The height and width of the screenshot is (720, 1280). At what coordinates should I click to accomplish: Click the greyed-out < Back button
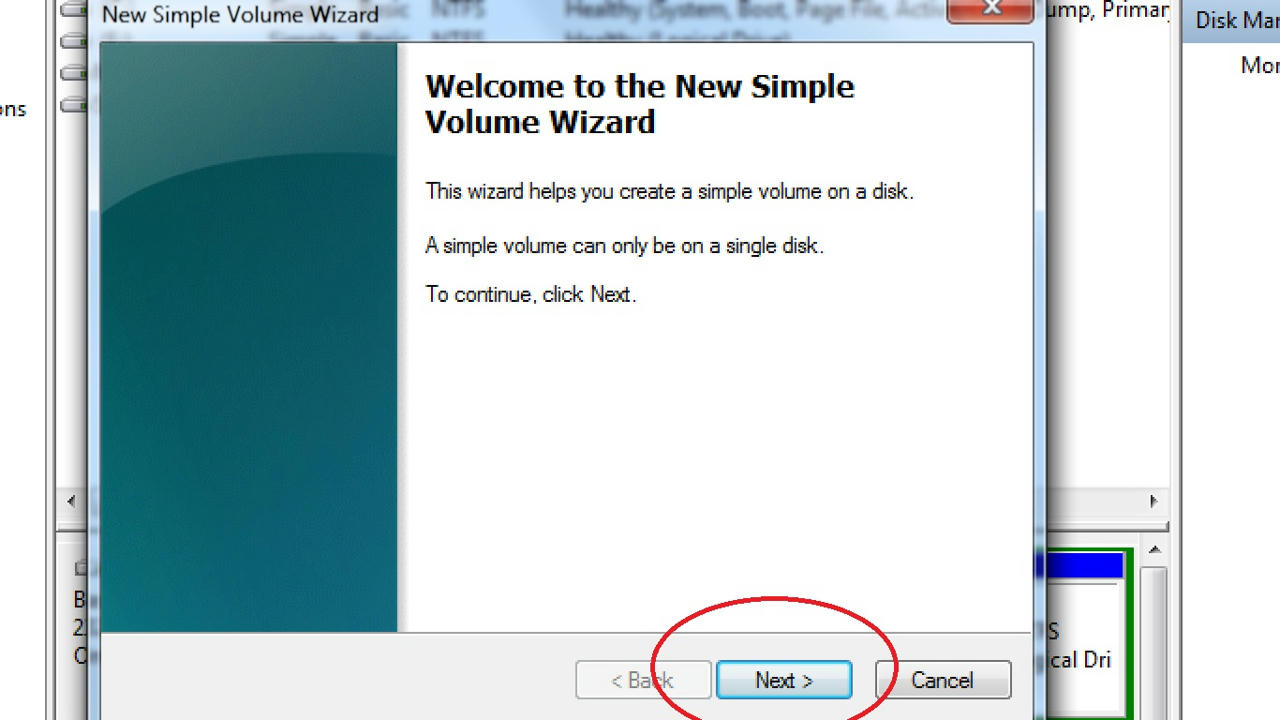[643, 680]
